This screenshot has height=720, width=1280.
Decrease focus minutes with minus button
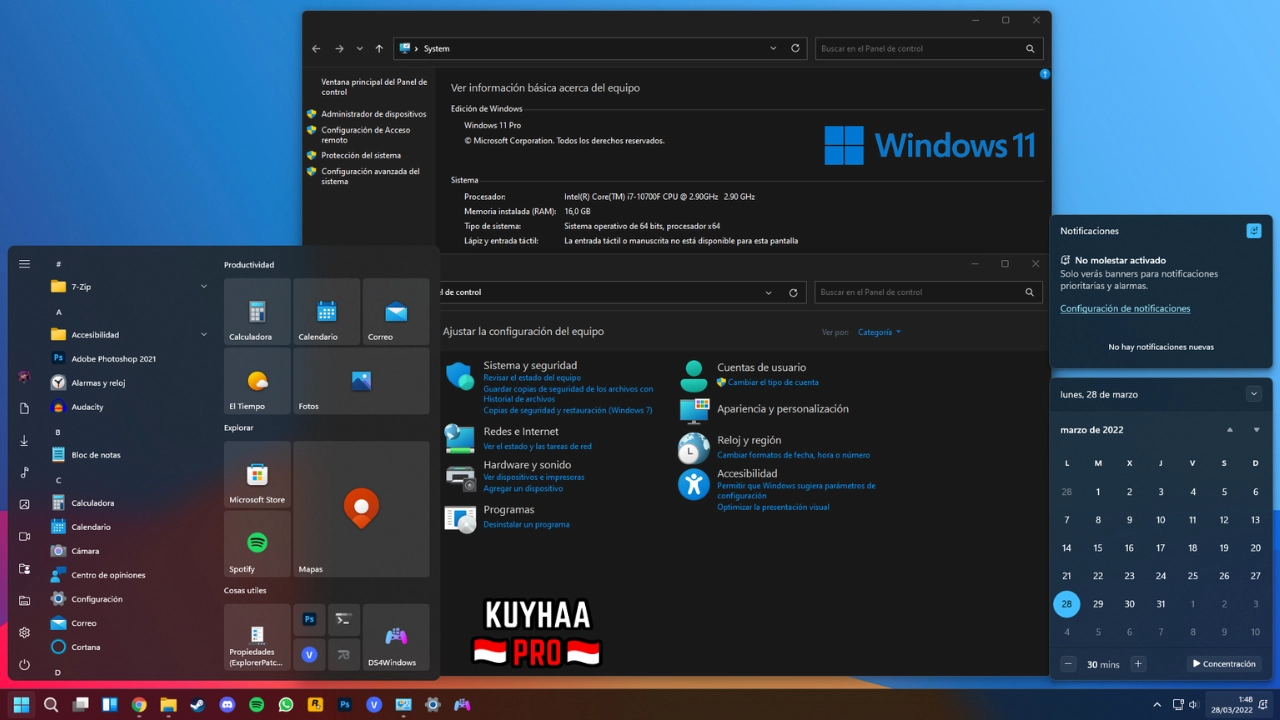click(1069, 664)
